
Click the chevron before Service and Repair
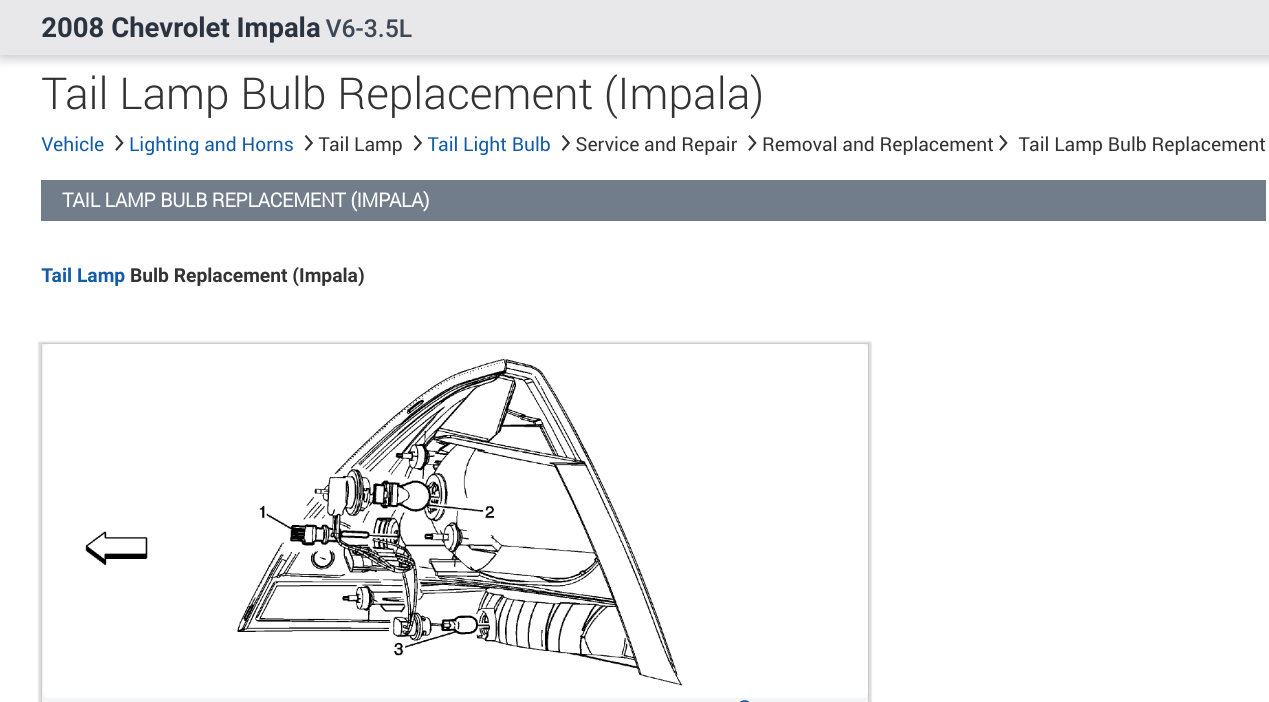click(x=564, y=144)
